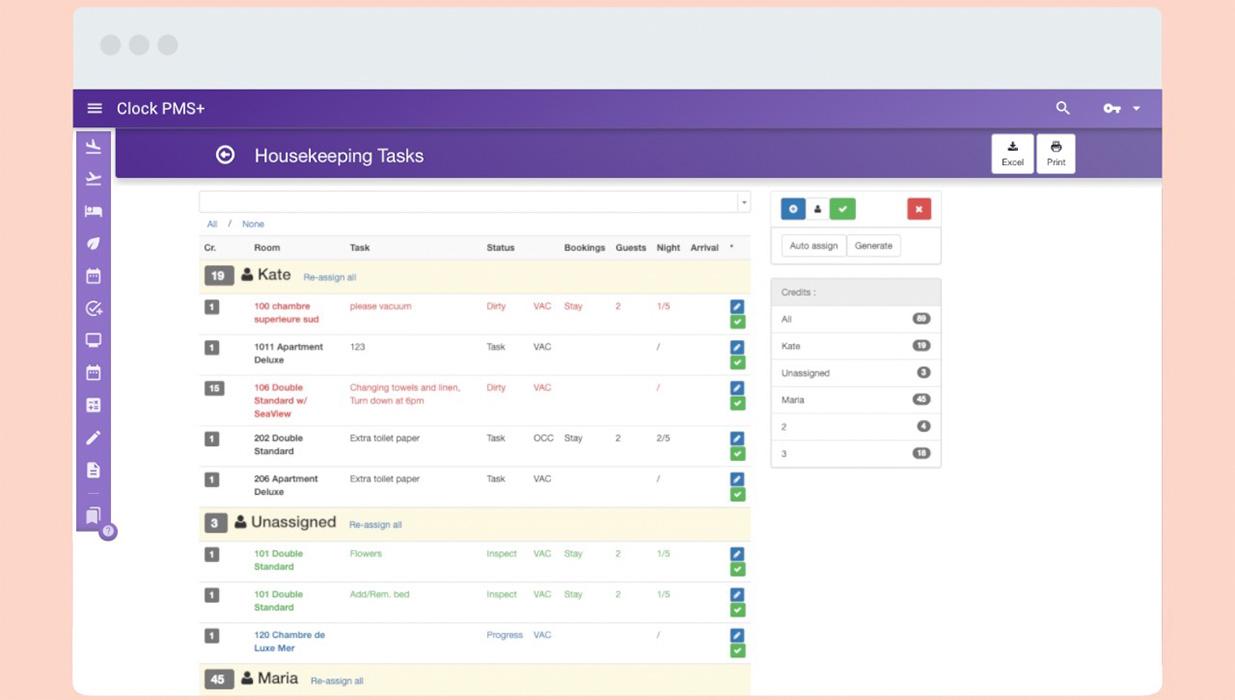1235x700 pixels.
Task: Click the calculator sidebar icon
Action: (x=93, y=405)
